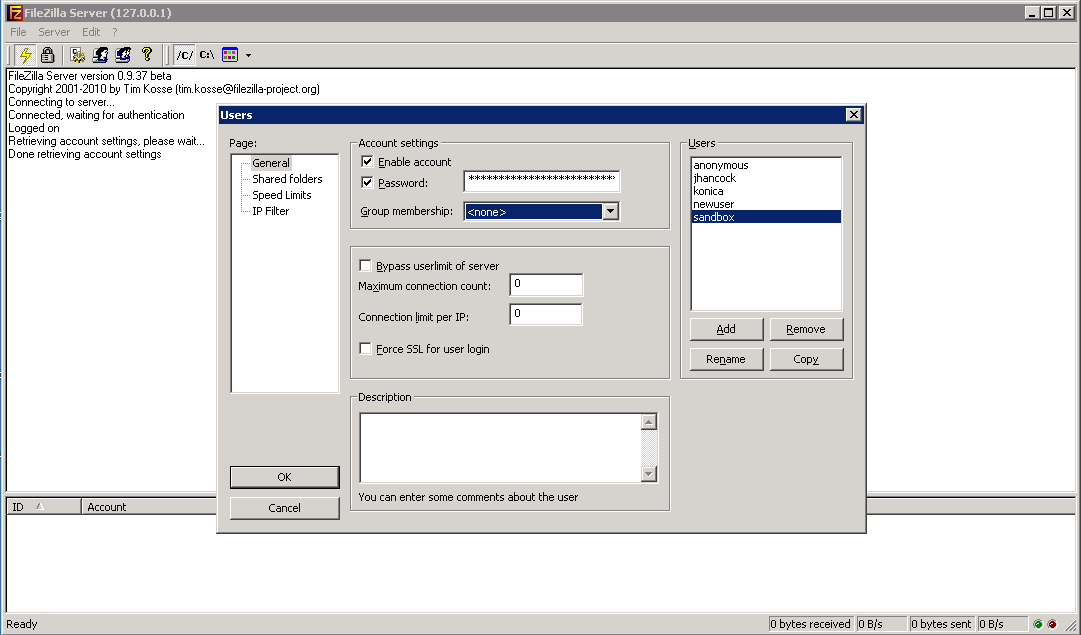Open the Groups editor toolbar icon
This screenshot has width=1081, height=635.
pos(123,55)
